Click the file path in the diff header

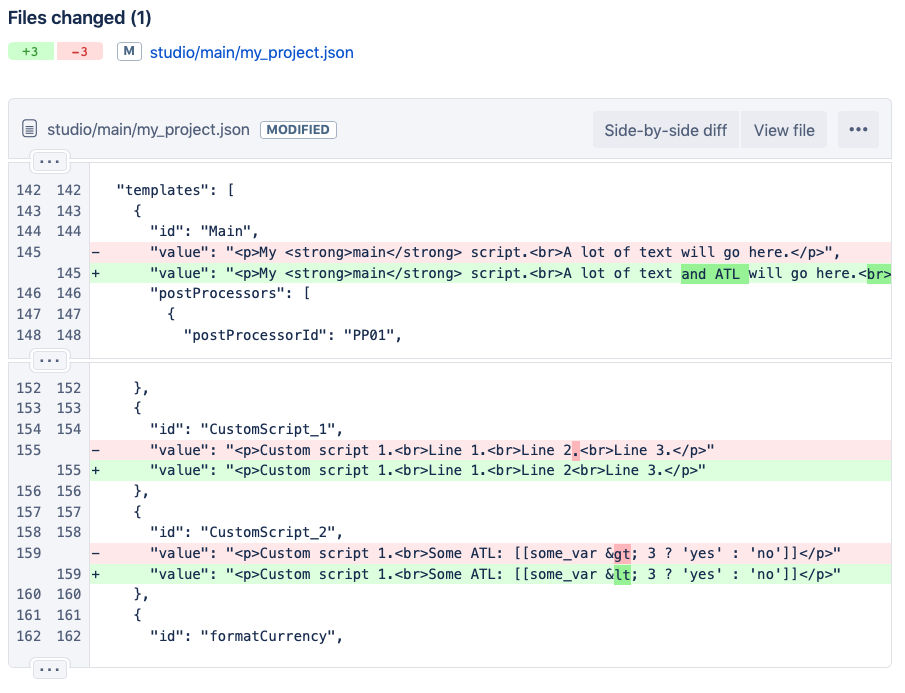pos(148,130)
